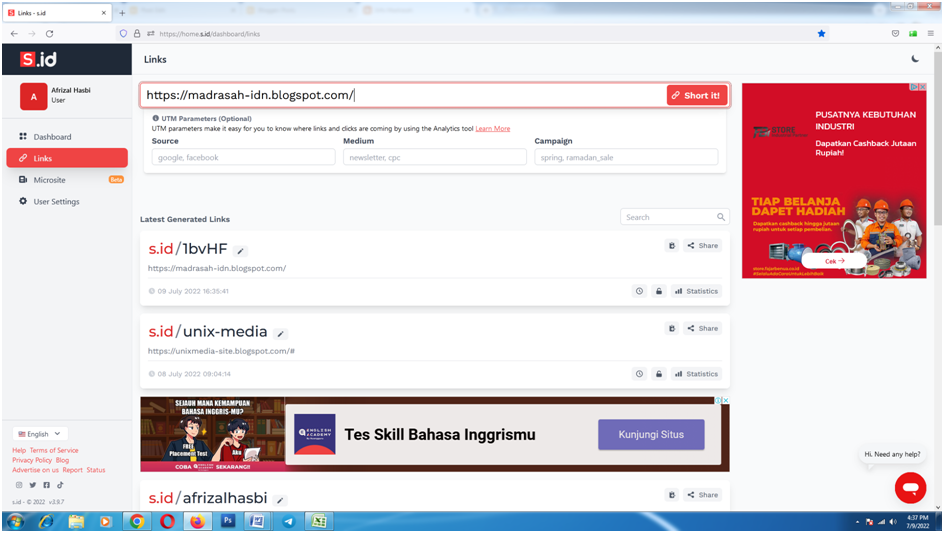Click the browser address bar URL

pos(210,34)
